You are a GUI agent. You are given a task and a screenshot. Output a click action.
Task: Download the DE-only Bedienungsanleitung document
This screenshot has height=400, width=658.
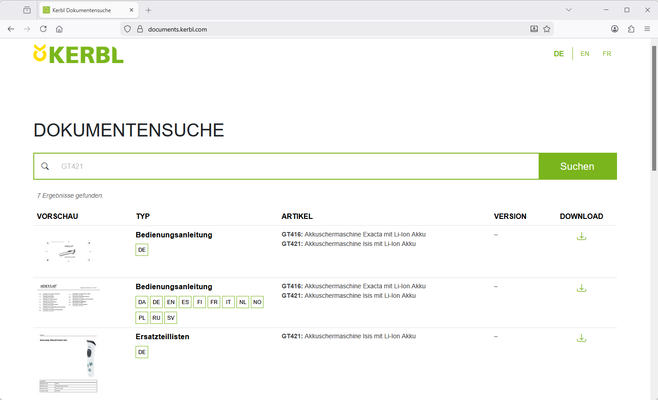pyautogui.click(x=581, y=236)
